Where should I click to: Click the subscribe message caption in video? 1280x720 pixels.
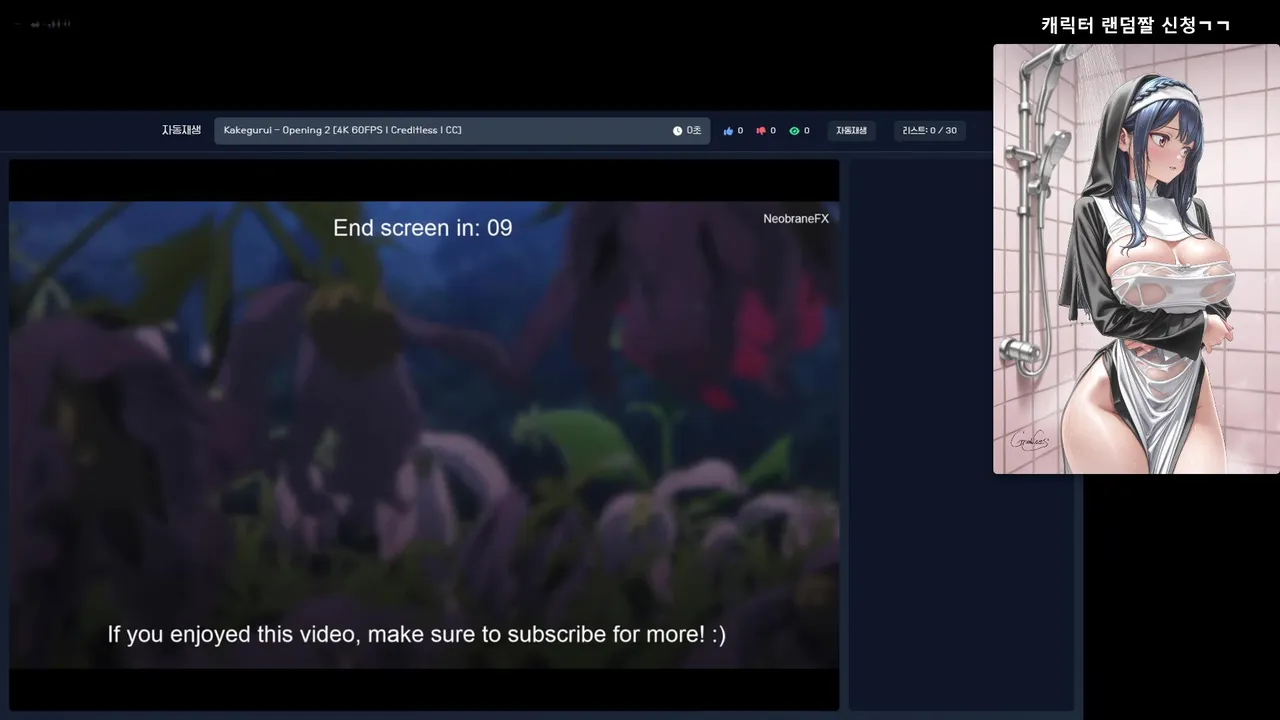tap(417, 634)
